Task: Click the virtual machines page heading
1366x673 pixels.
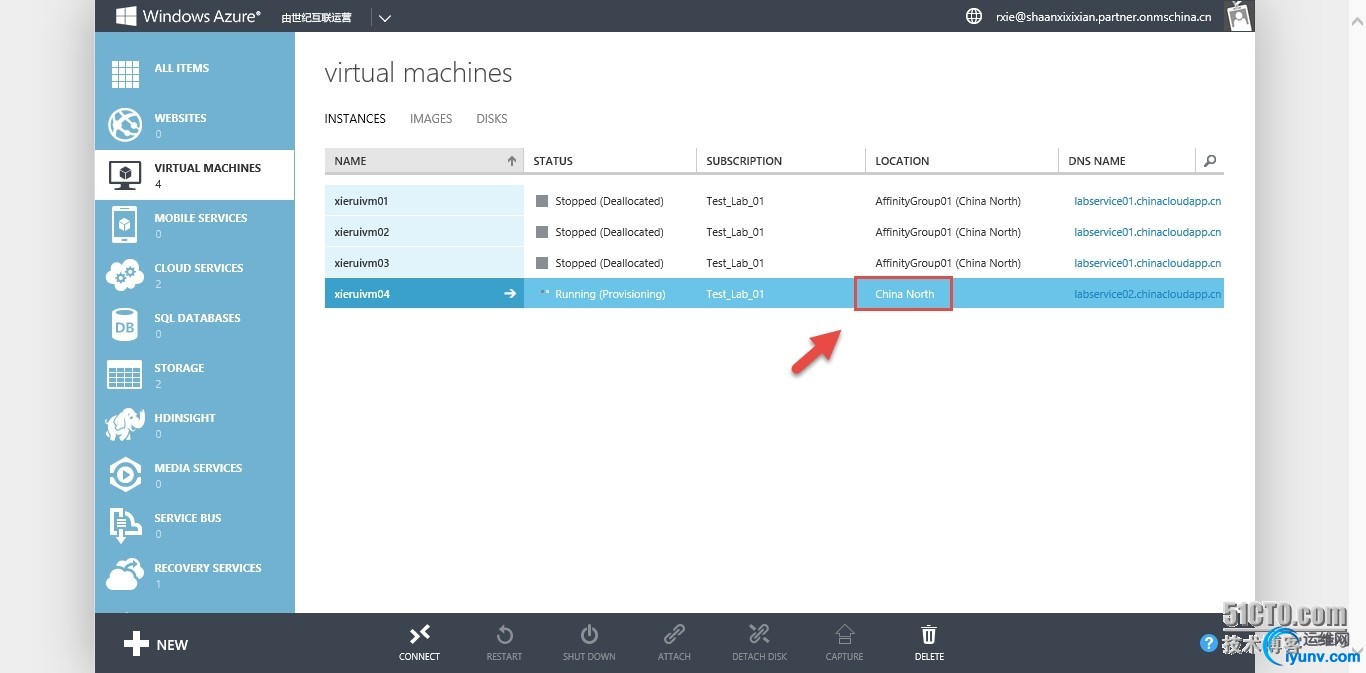Action: click(419, 73)
